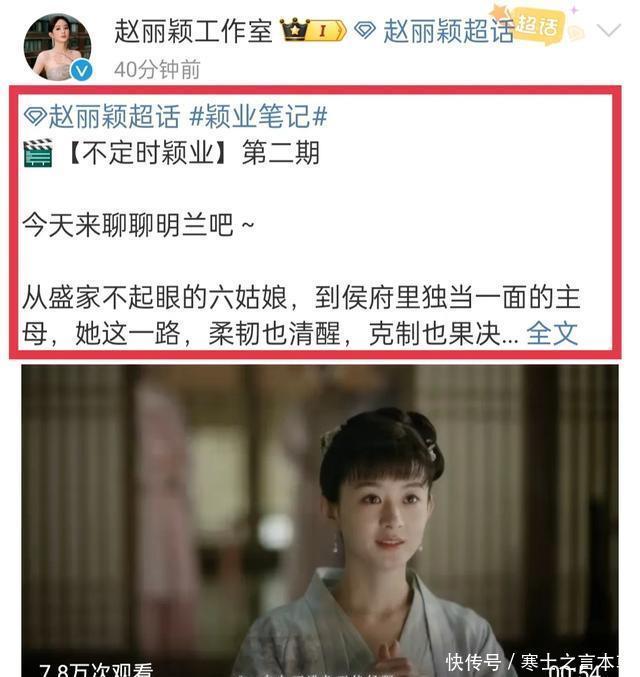Open the 赵丽颖工作室 profile avatar
Viewport: 640px width, 677px height.
(x=57, y=47)
